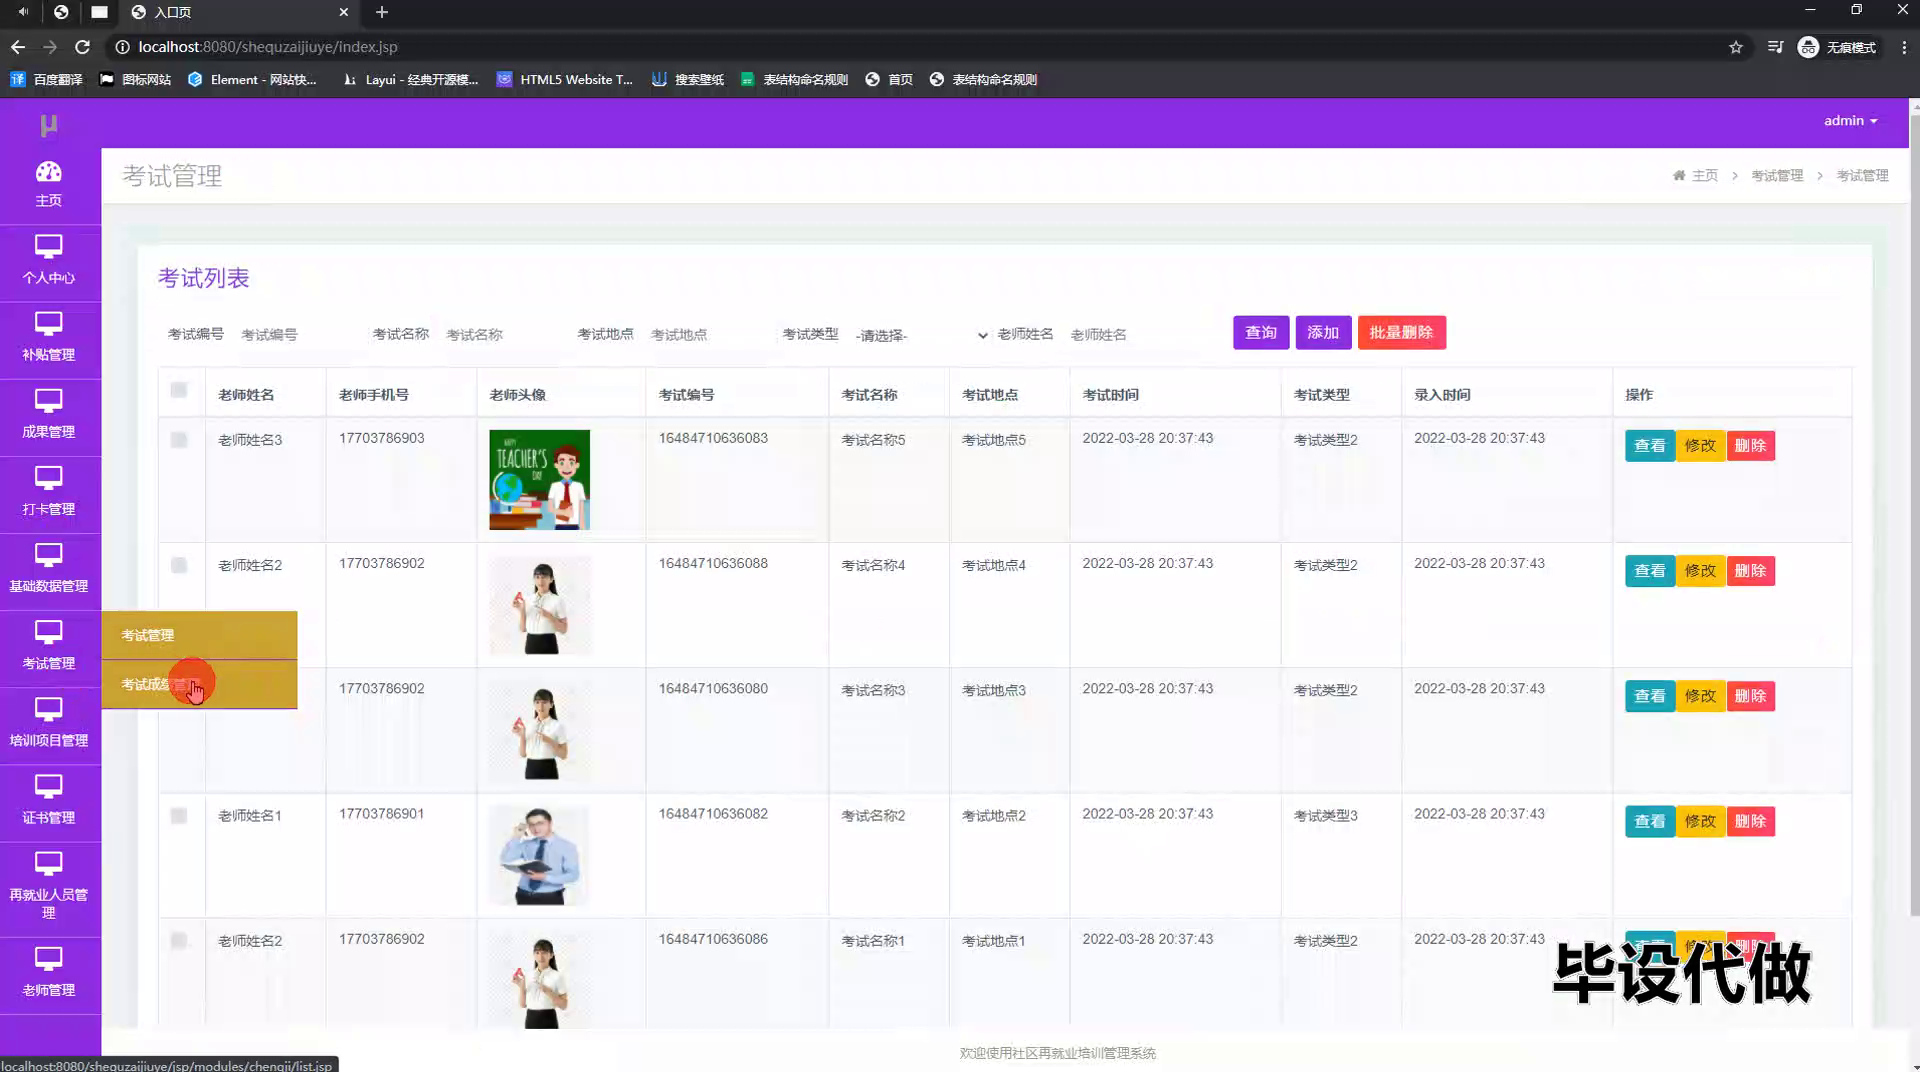Click the 考试编号 column header
This screenshot has width=1920, height=1072.
(686, 395)
